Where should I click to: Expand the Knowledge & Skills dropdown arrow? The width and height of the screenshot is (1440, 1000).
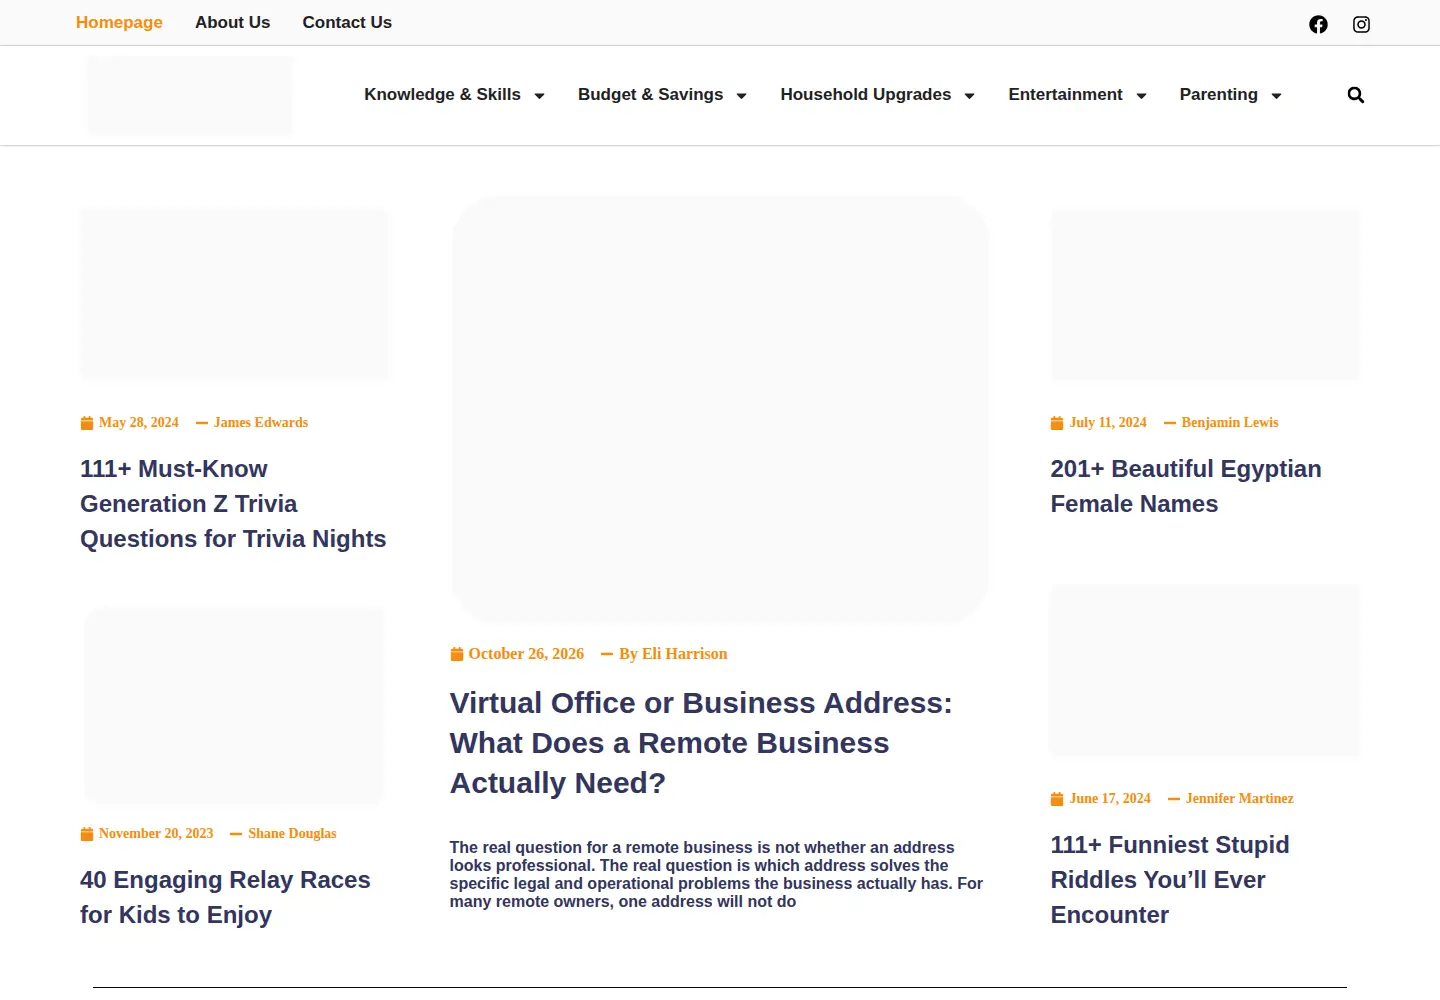coord(539,96)
